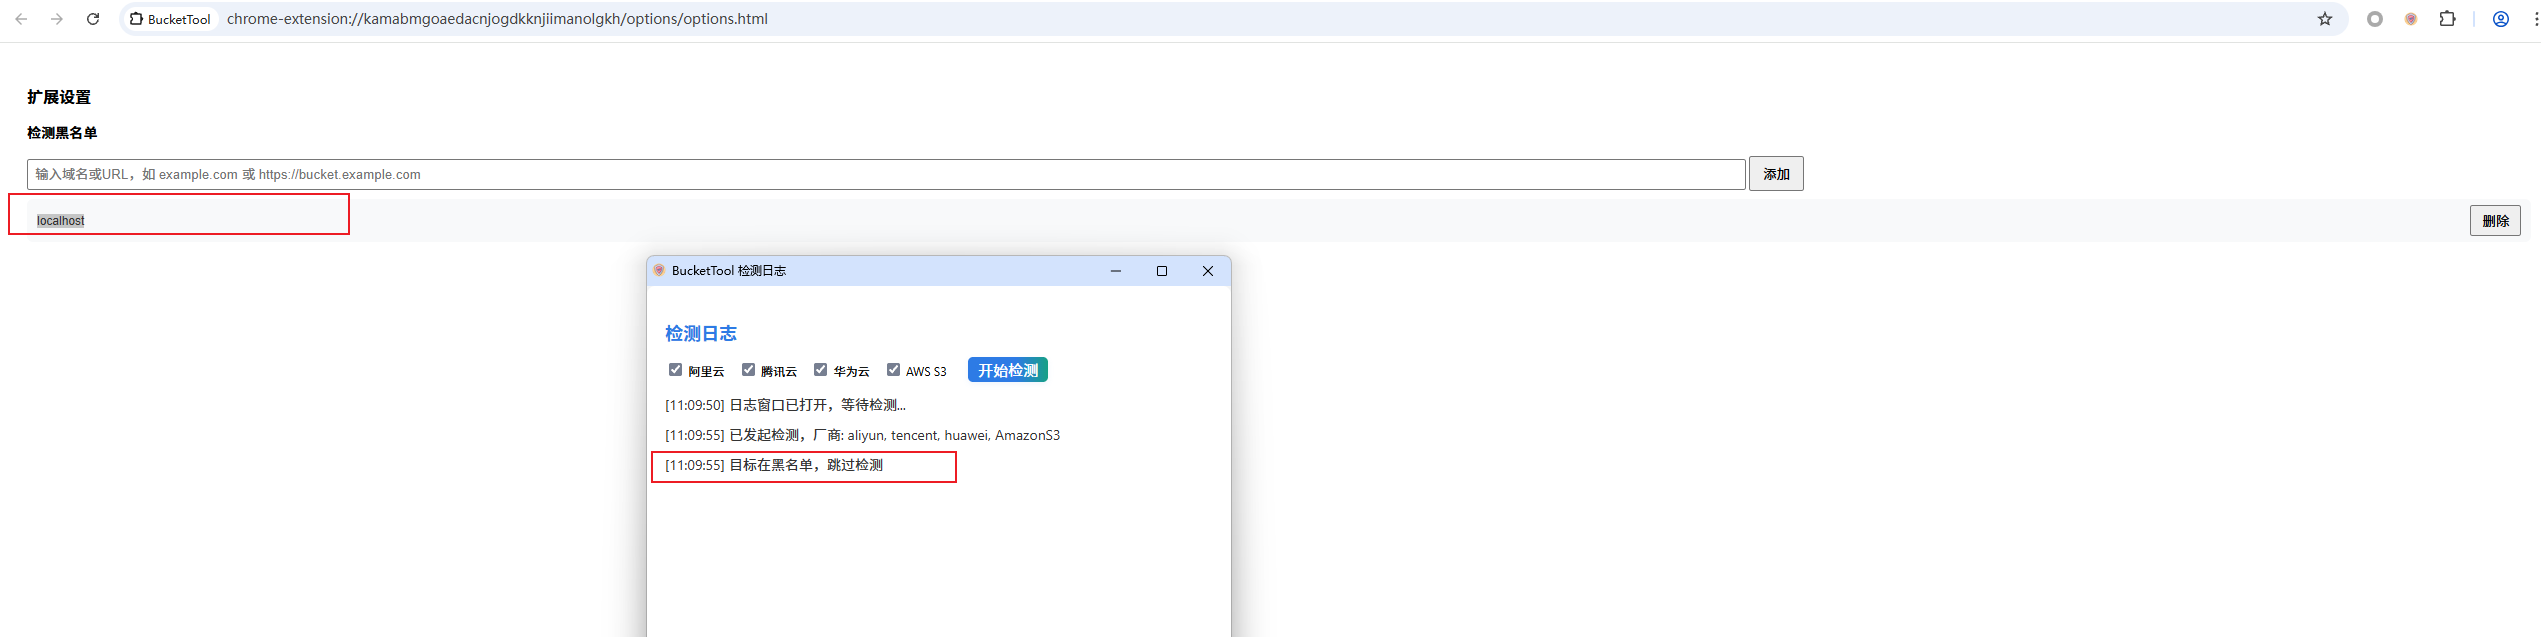
Task: Click the 开始检测 button
Action: 1008,370
